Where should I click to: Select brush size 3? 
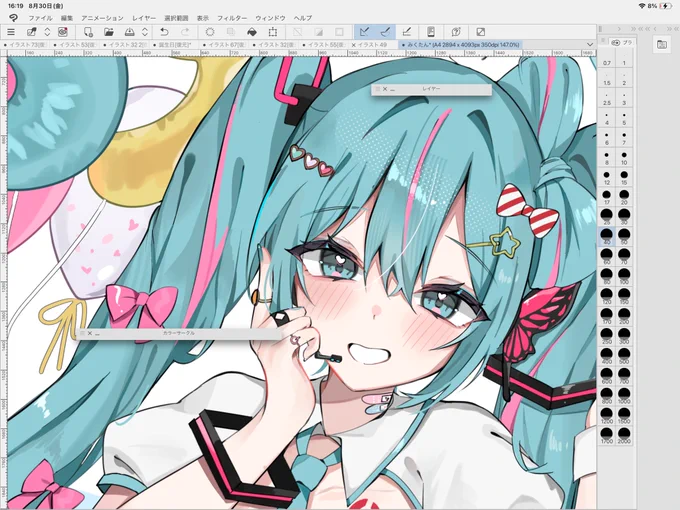click(624, 100)
